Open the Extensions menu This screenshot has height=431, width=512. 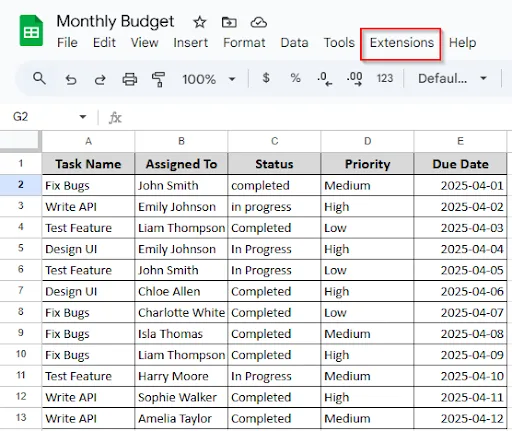point(402,43)
